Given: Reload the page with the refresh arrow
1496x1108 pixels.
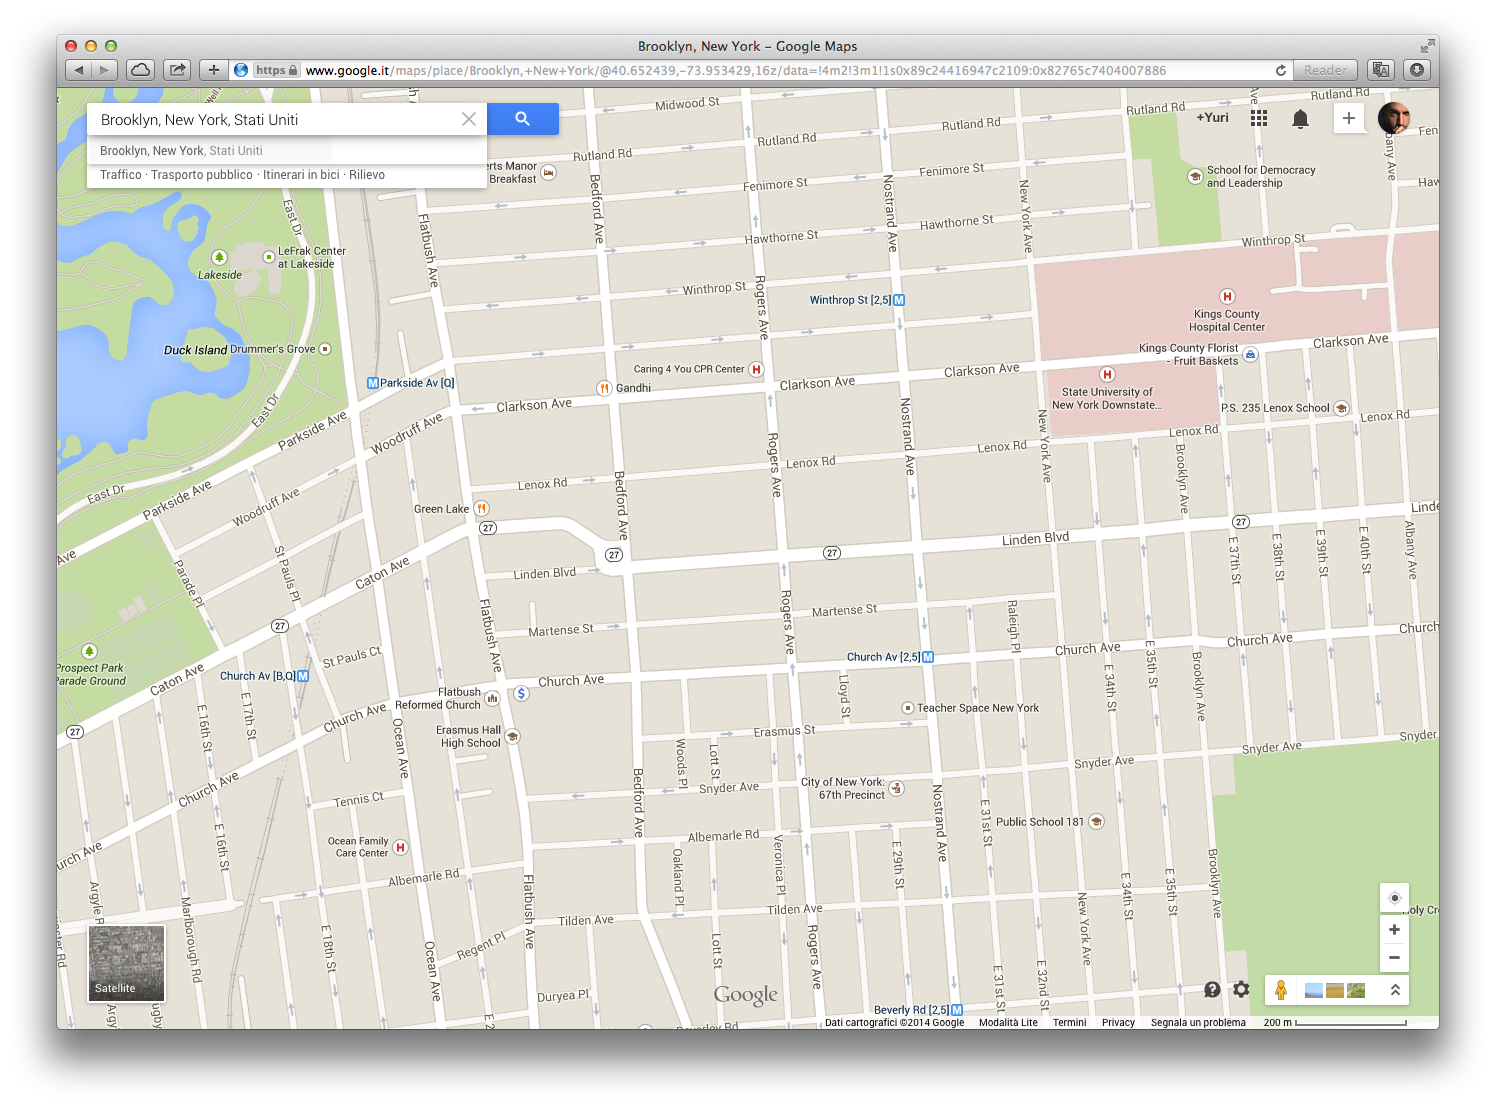Looking at the screenshot, I should pyautogui.click(x=1280, y=70).
